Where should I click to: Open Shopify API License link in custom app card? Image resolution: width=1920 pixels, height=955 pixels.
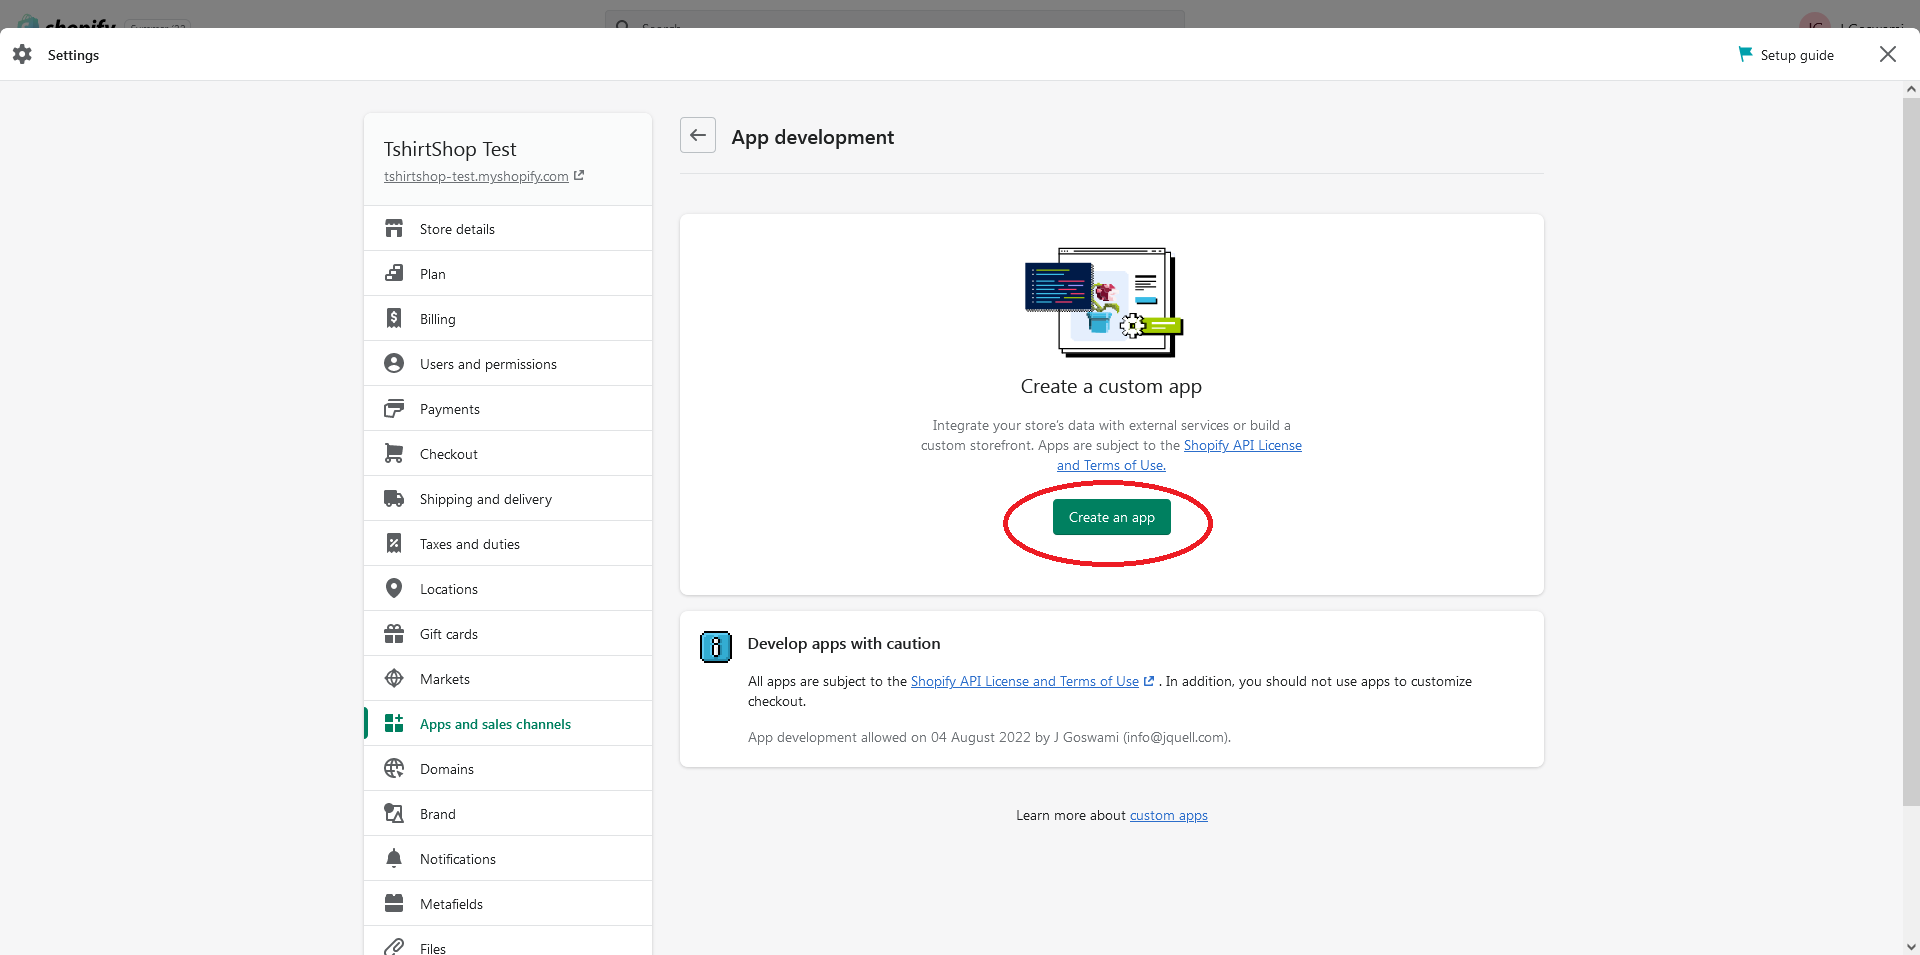pos(1242,446)
